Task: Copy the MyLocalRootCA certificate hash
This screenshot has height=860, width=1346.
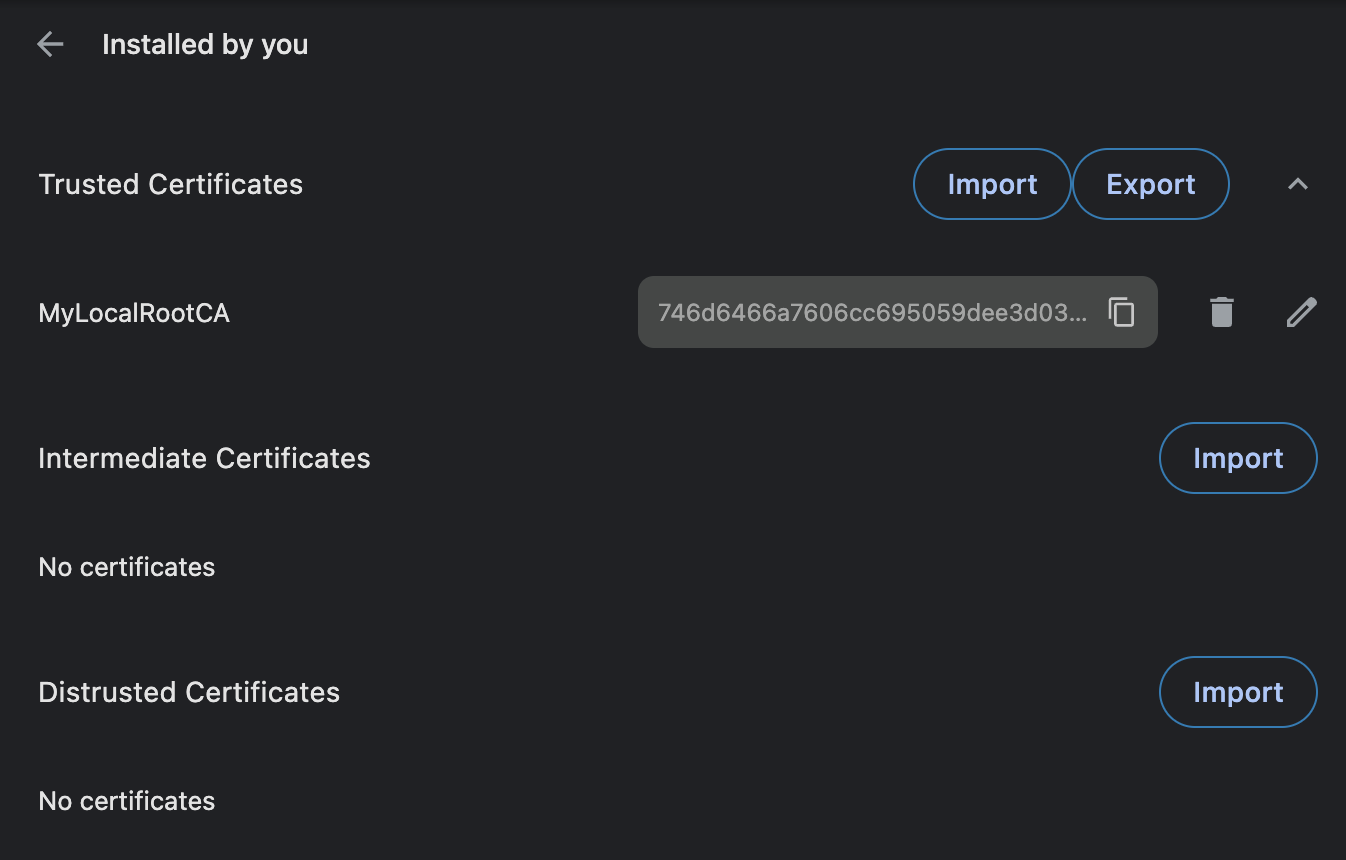Action: pos(1121,312)
